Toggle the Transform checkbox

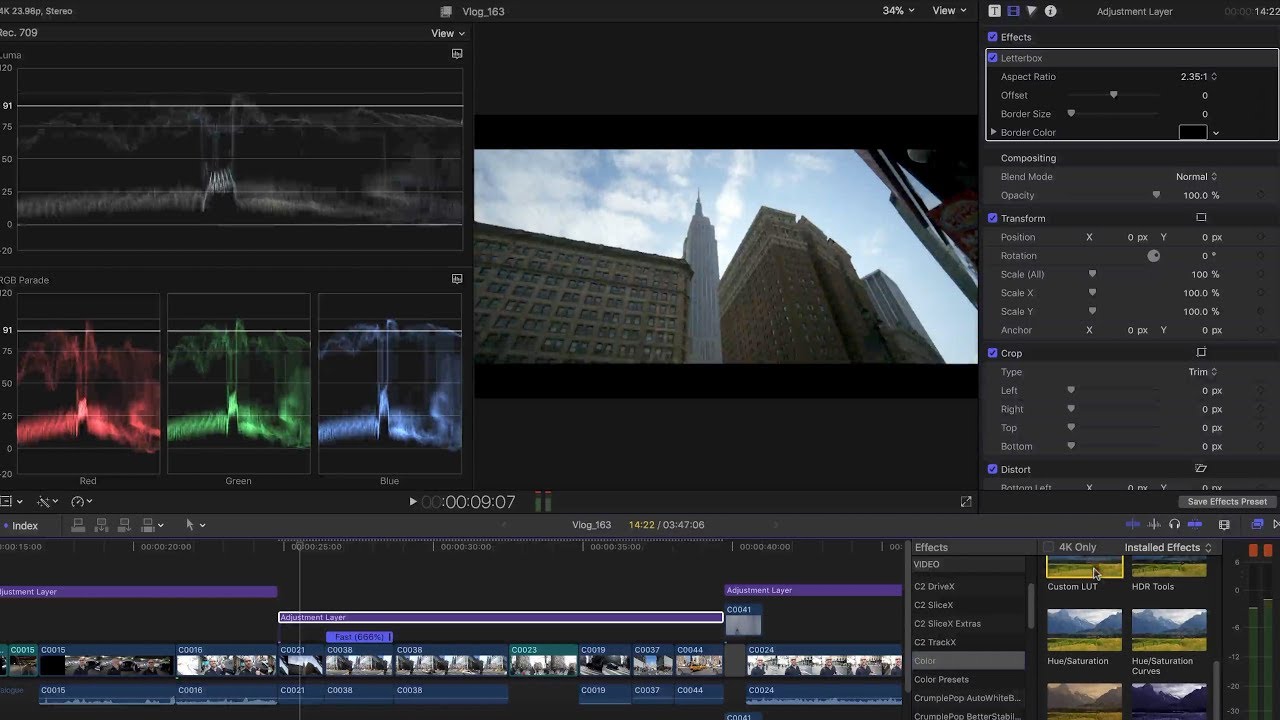992,218
